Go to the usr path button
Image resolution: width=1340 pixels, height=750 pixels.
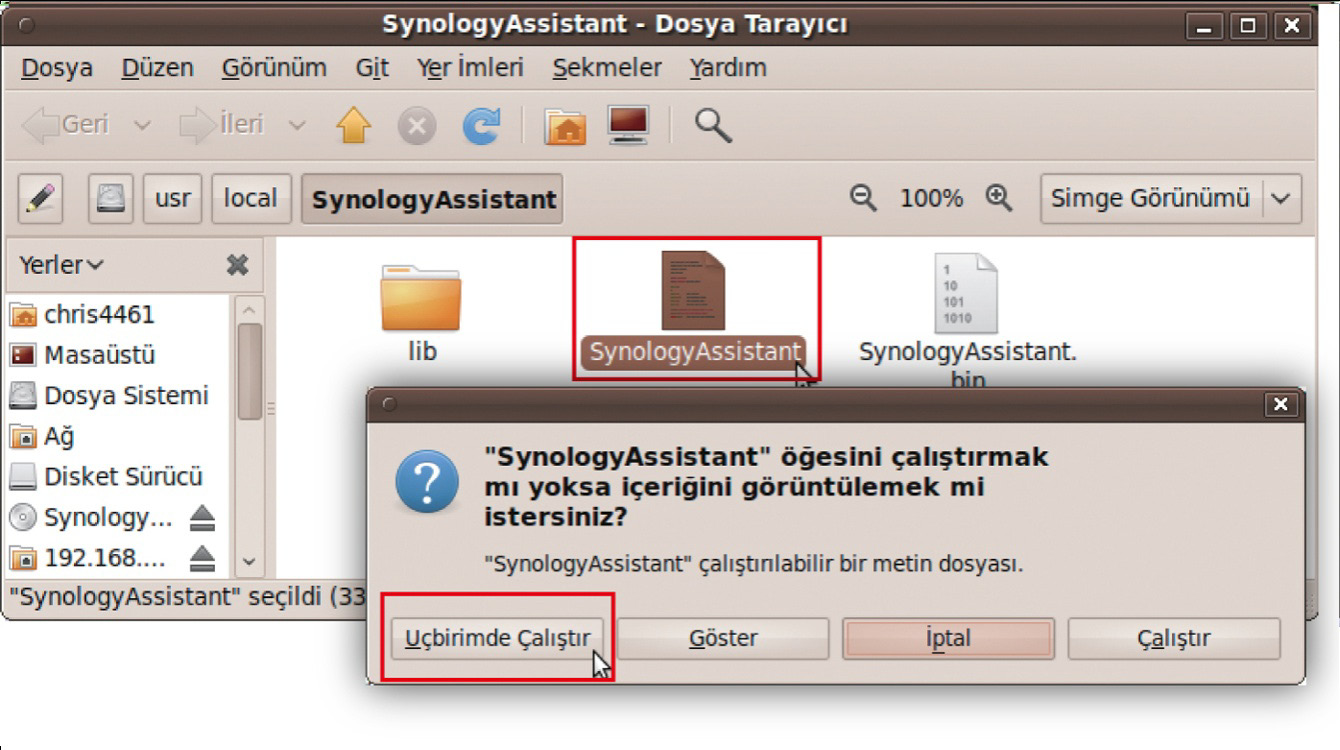pyautogui.click(x=173, y=198)
